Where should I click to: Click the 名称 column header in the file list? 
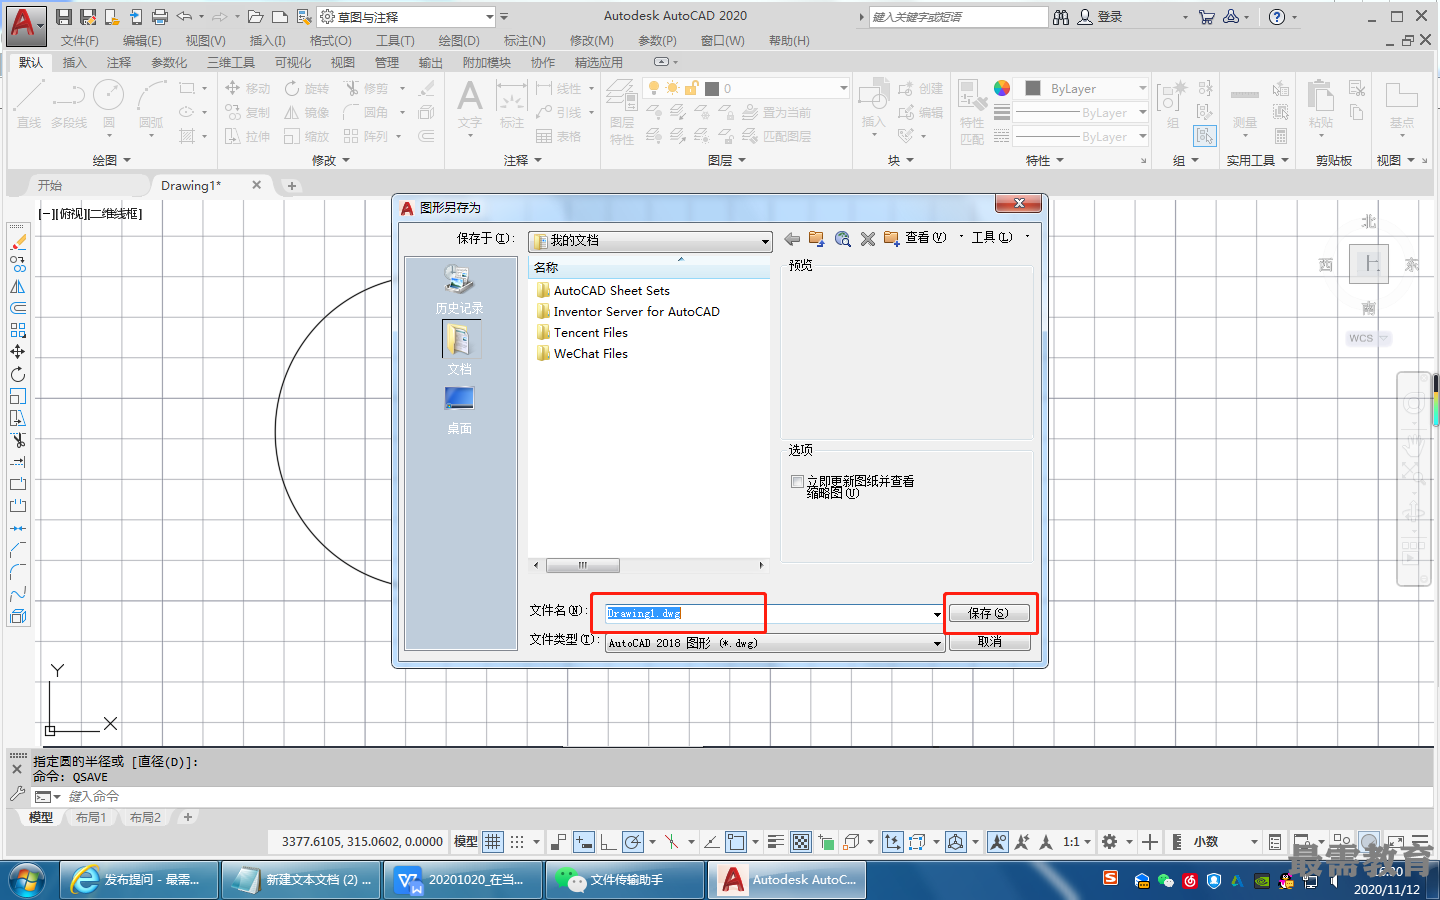pyautogui.click(x=648, y=267)
